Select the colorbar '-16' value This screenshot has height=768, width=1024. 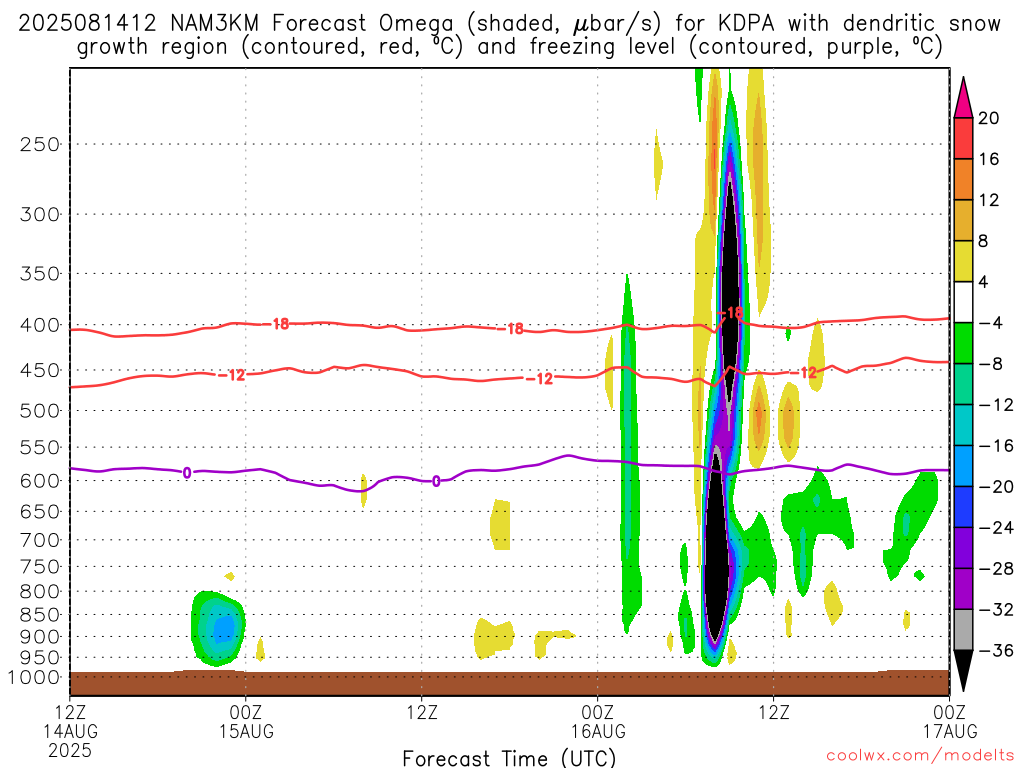coord(996,446)
